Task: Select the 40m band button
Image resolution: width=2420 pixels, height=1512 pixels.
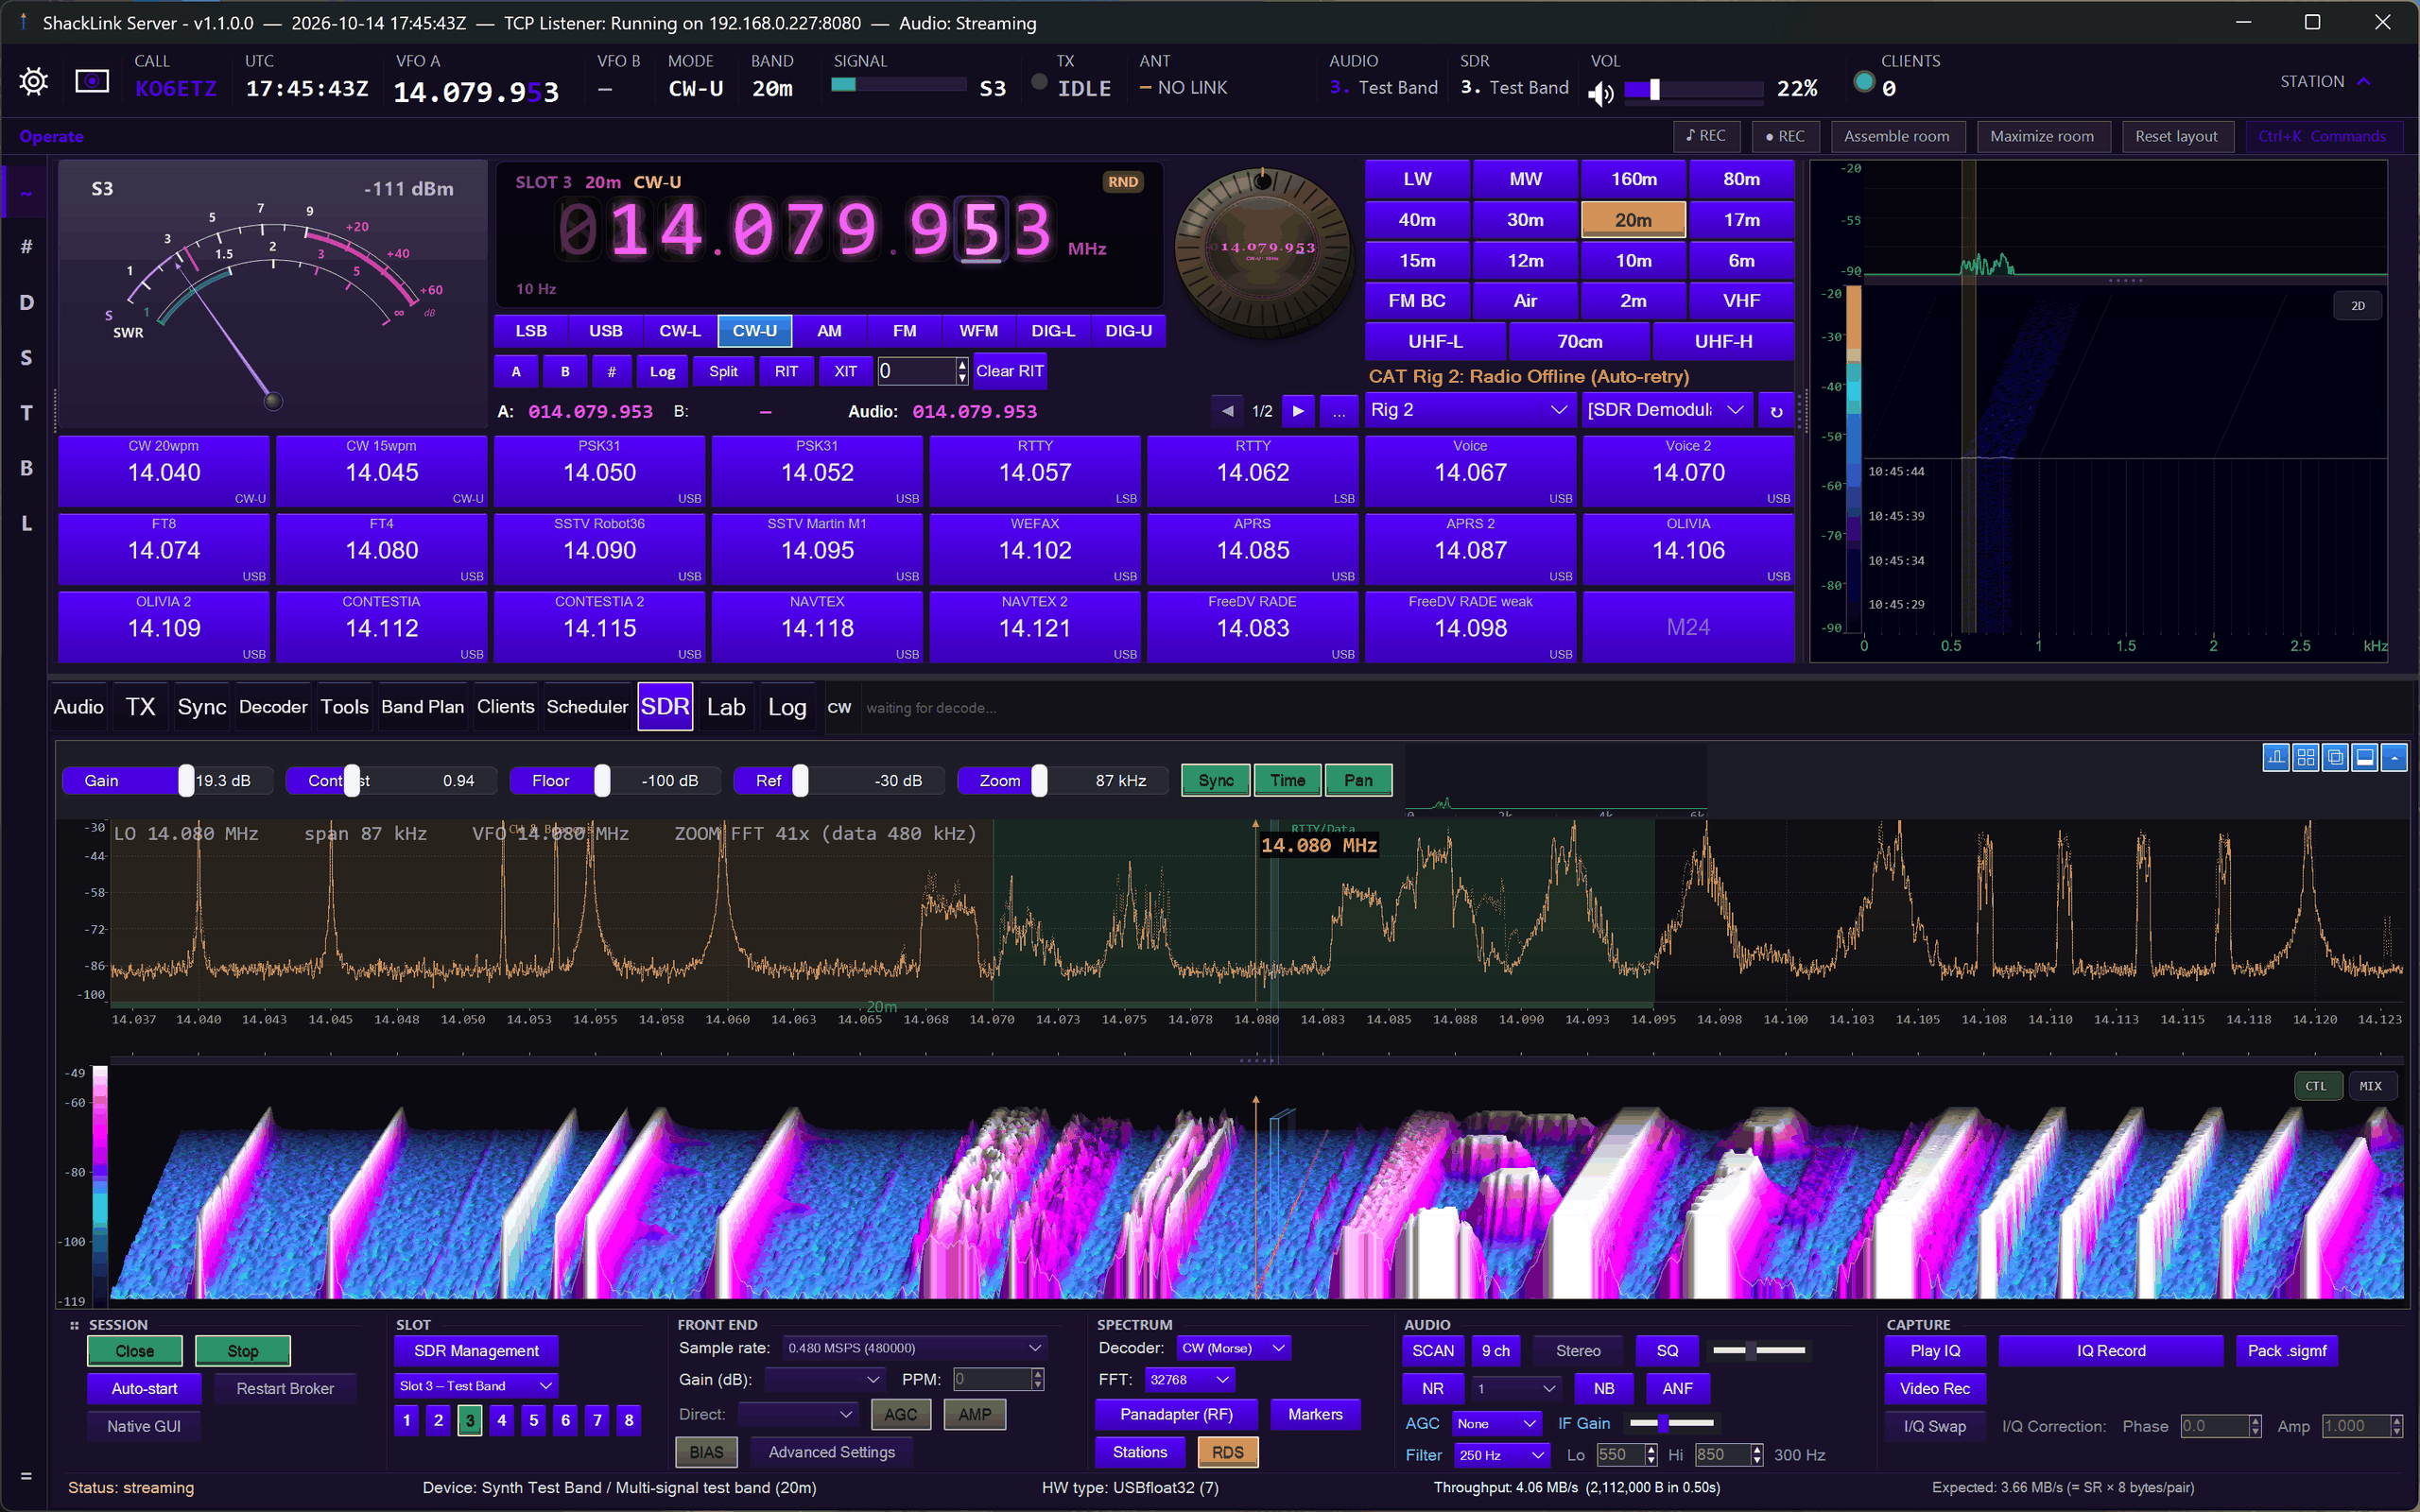Action: pos(1417,220)
